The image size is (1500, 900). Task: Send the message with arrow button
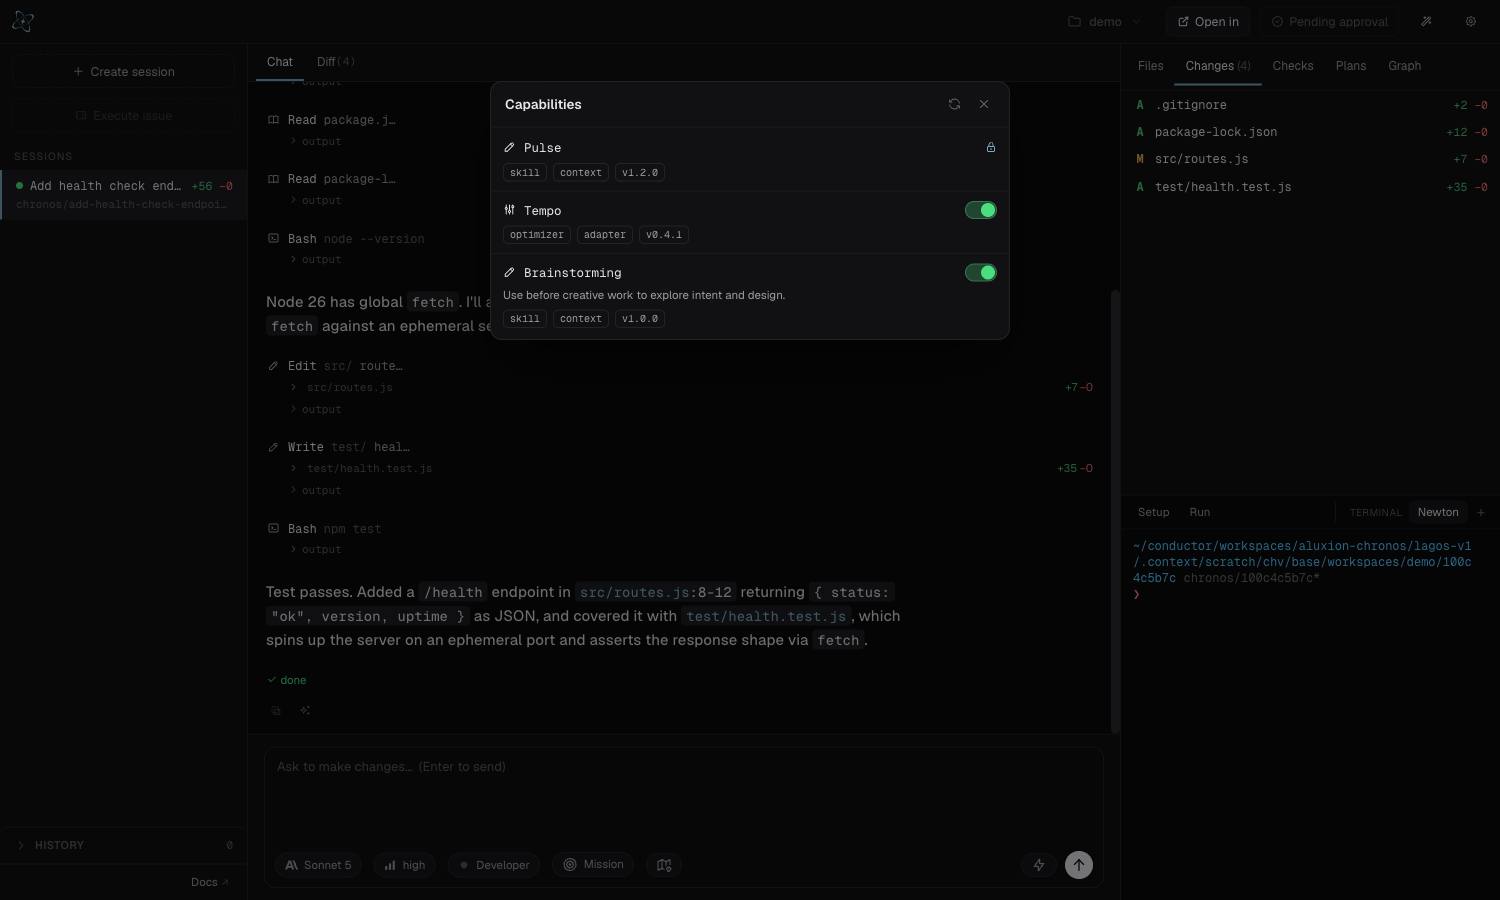click(x=1079, y=865)
